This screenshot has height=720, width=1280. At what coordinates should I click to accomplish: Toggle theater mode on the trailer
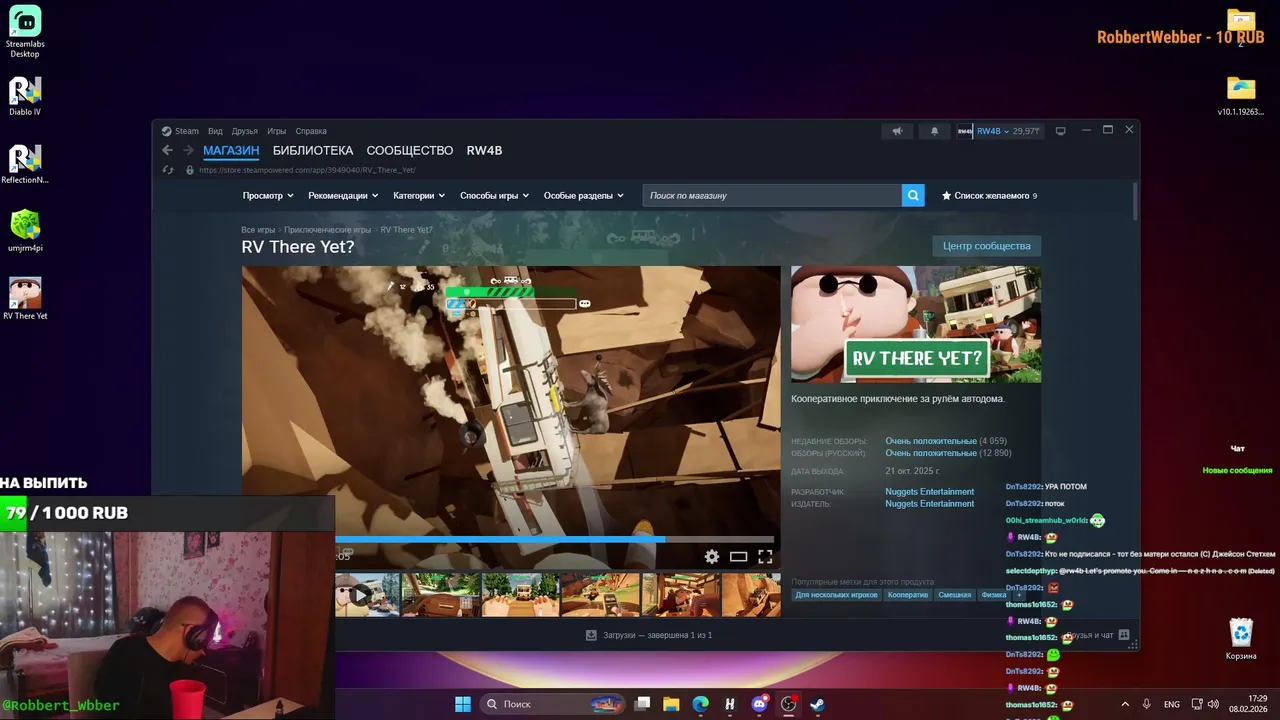click(x=738, y=557)
